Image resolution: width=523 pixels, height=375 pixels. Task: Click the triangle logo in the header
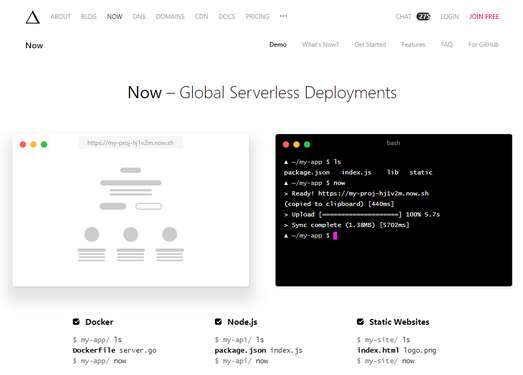pos(33,17)
